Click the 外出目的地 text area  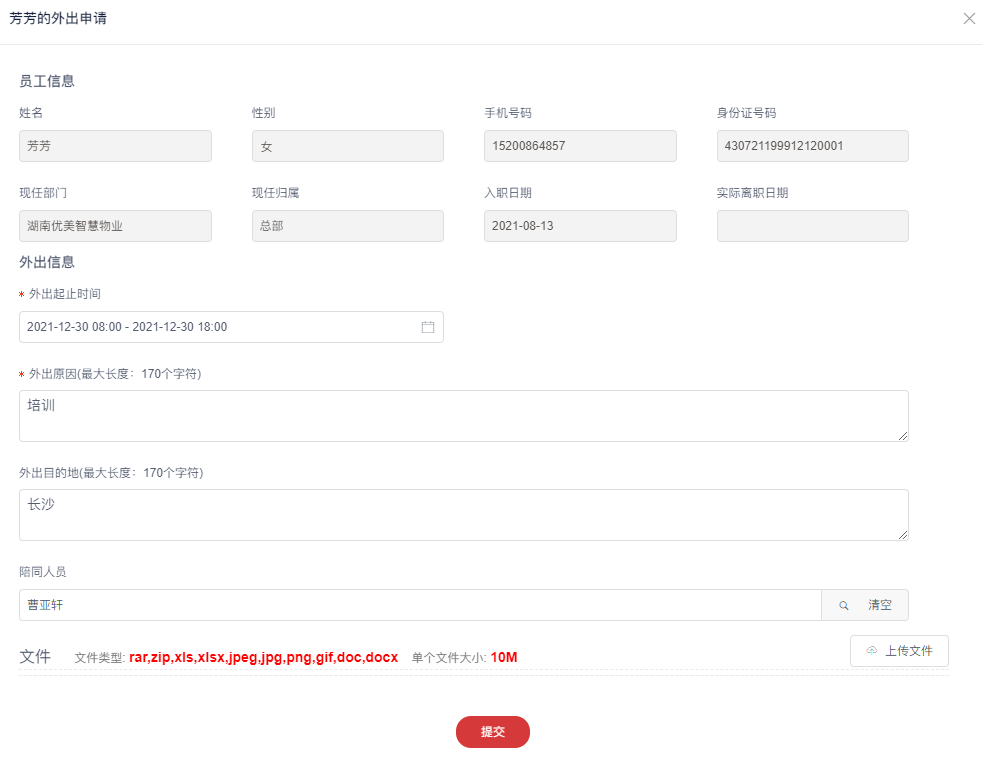[x=463, y=514]
